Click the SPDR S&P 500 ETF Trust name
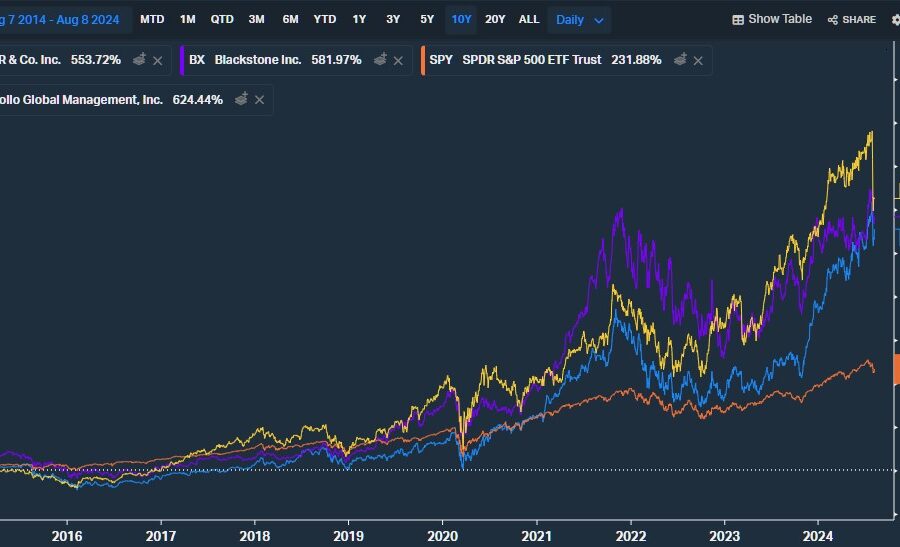 click(532, 60)
